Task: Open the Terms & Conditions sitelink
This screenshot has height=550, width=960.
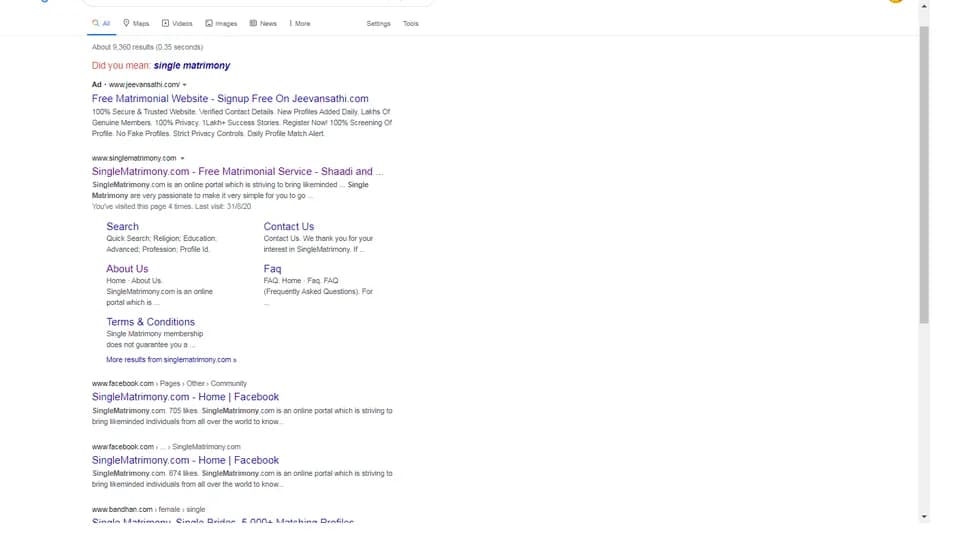Action: [x=150, y=322]
